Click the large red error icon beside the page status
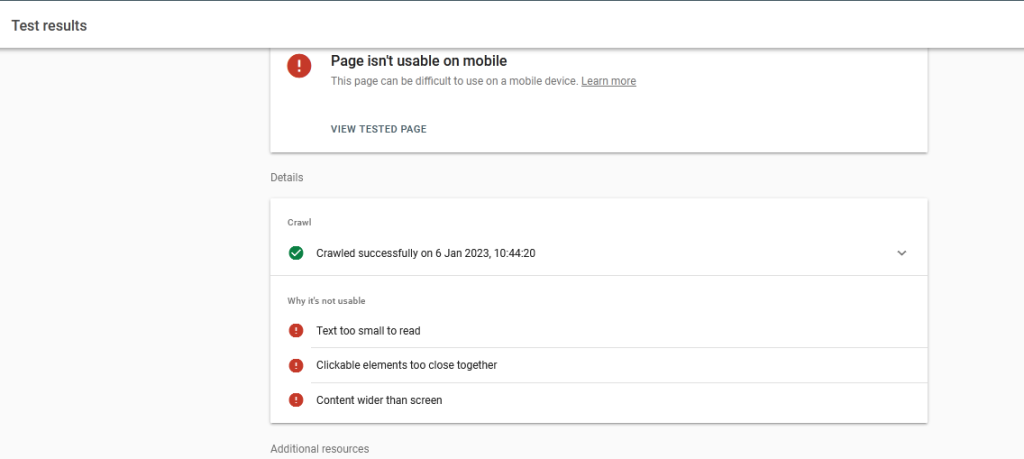The height and width of the screenshot is (459, 1024). (x=299, y=65)
